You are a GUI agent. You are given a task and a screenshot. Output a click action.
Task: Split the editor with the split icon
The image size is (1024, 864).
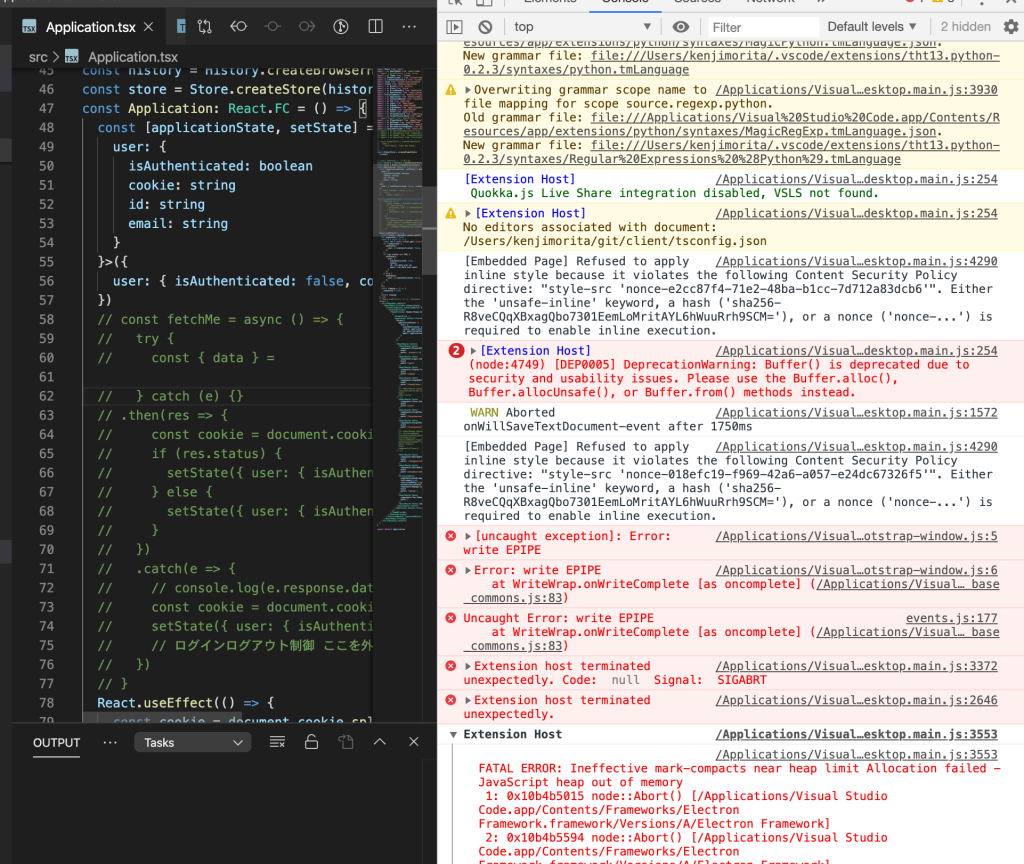click(375, 27)
